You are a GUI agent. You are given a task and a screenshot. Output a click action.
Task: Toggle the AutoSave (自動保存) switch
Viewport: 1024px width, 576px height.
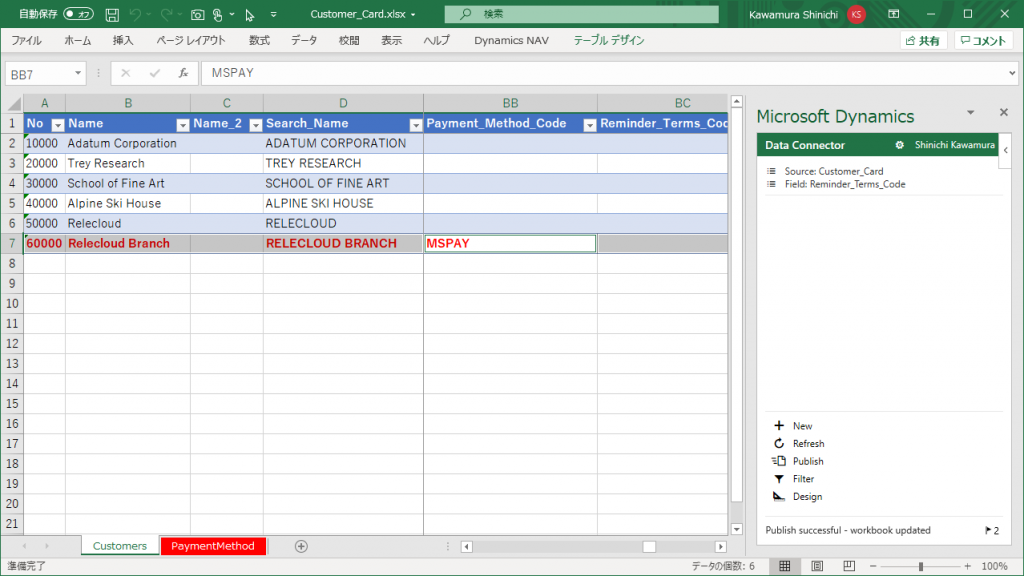point(78,14)
